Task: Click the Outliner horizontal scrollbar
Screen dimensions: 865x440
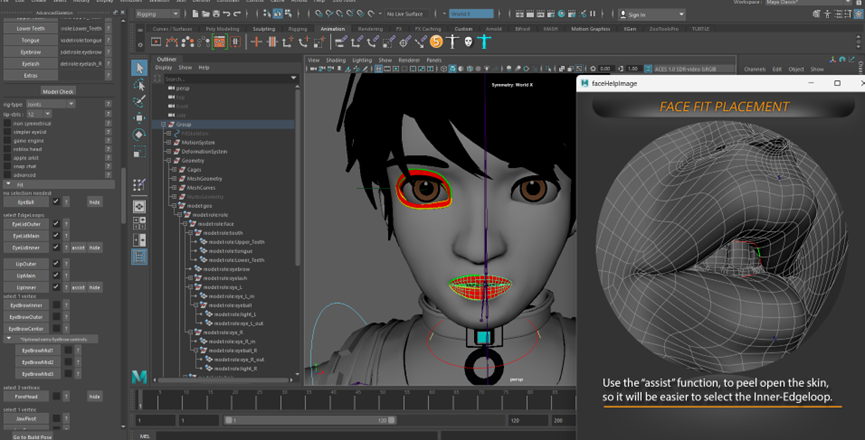Action: tap(224, 380)
